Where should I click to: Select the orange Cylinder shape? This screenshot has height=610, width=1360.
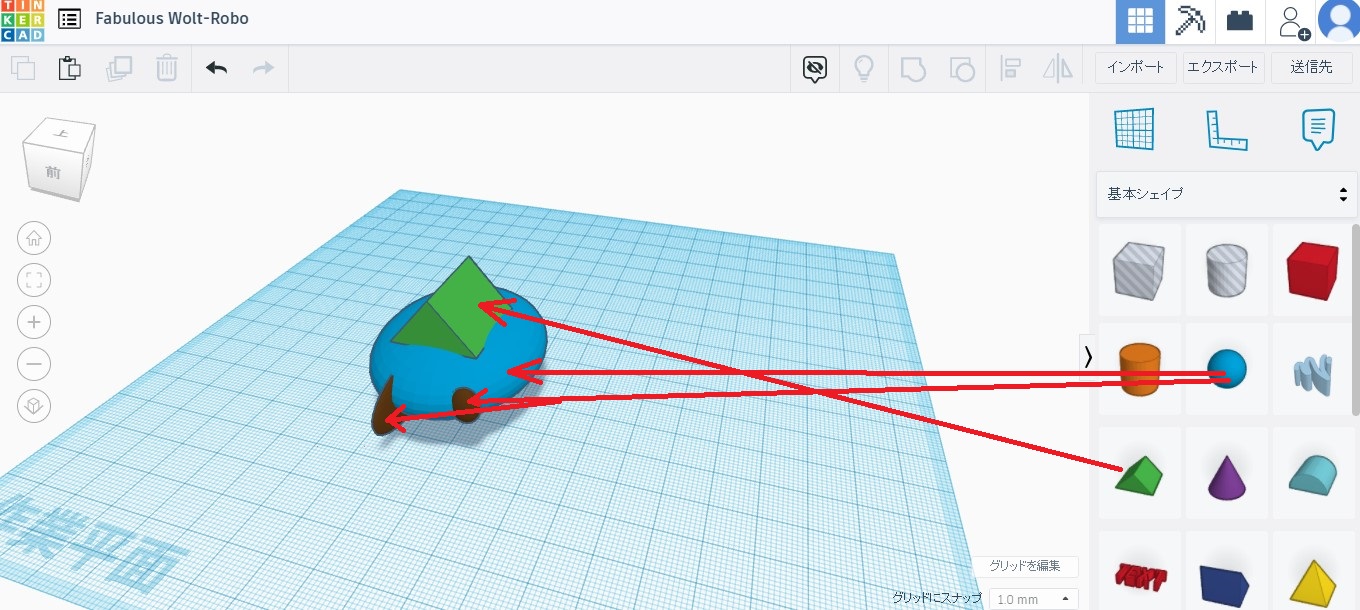1140,368
